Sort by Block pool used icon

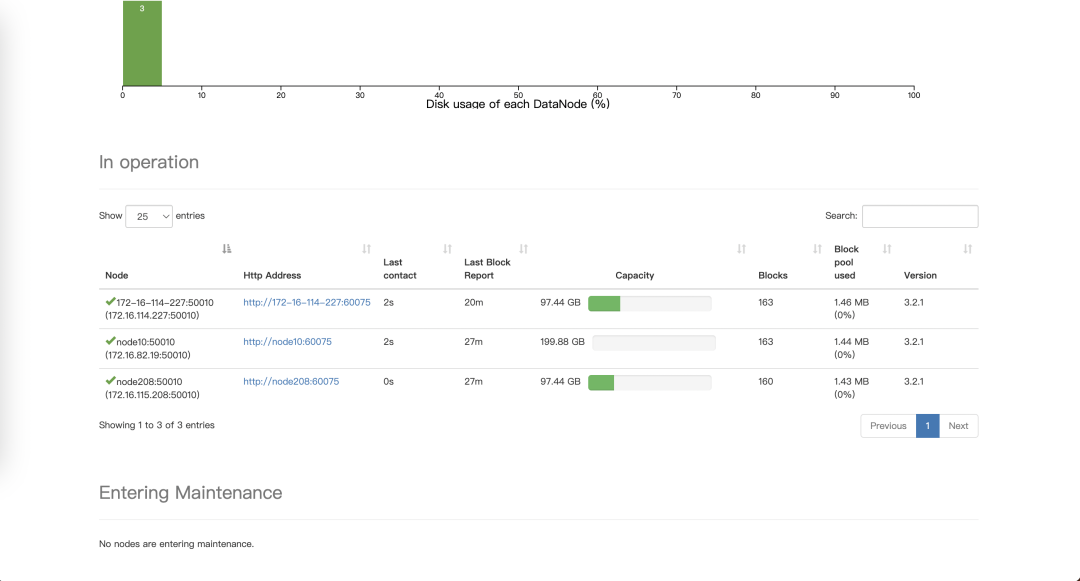pos(887,249)
